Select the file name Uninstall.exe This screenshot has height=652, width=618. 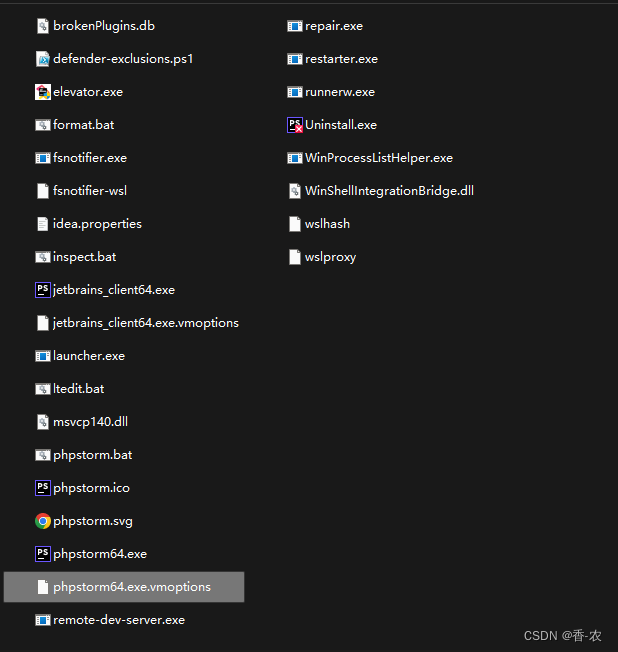341,125
